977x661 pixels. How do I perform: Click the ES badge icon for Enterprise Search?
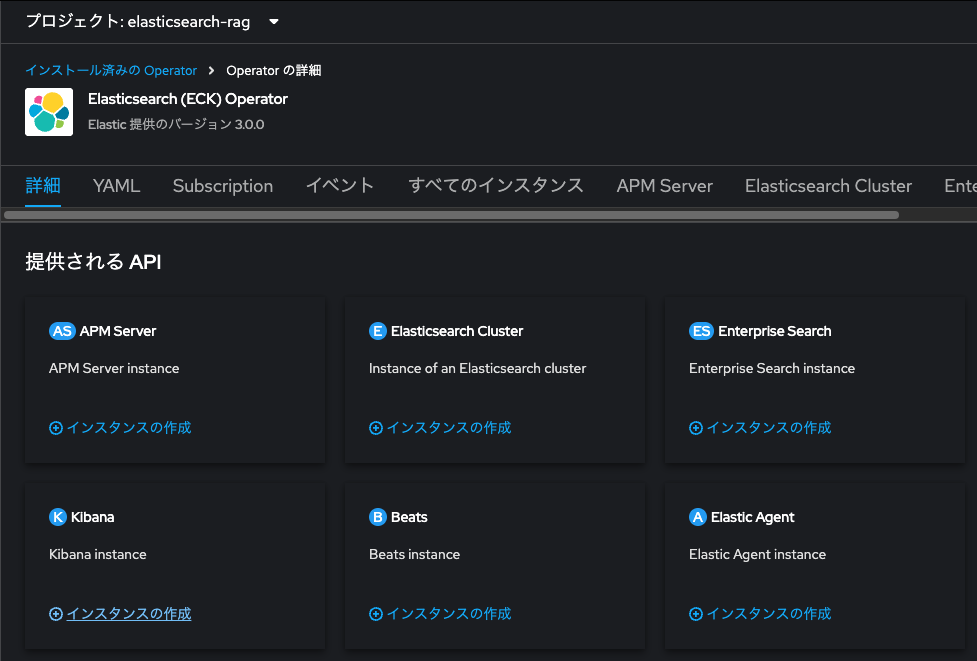pos(702,331)
